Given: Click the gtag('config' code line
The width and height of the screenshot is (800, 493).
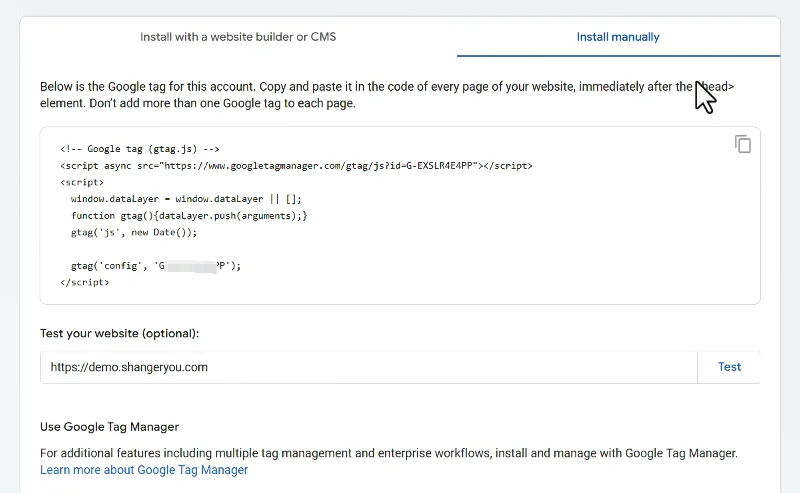Looking at the screenshot, I should [x=156, y=266].
